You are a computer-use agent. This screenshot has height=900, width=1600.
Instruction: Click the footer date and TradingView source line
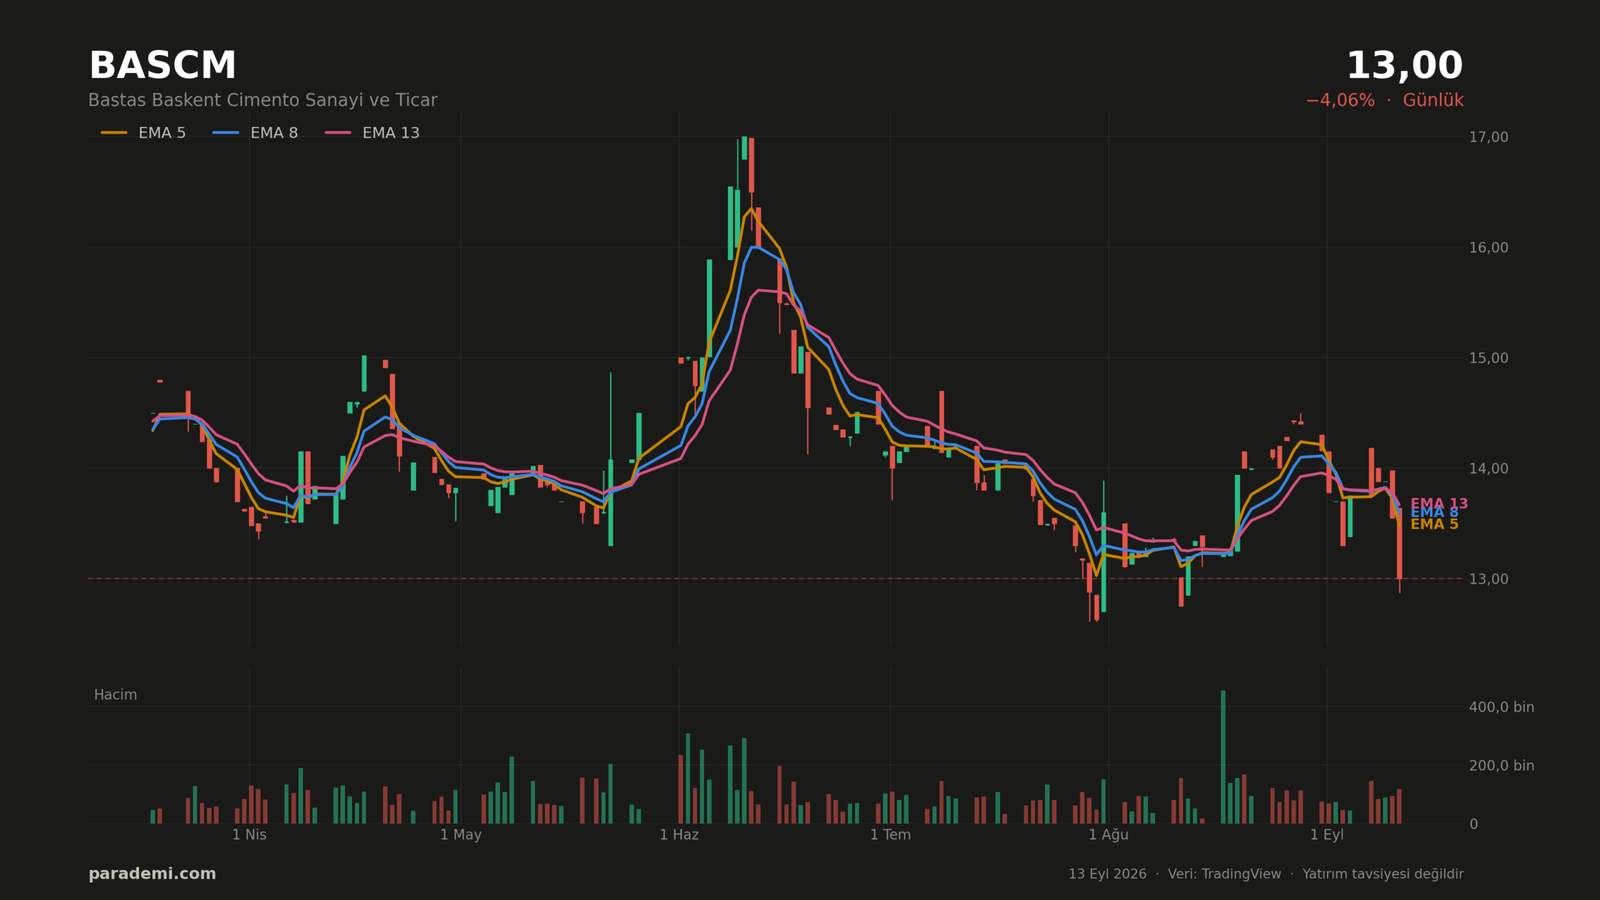point(1265,874)
